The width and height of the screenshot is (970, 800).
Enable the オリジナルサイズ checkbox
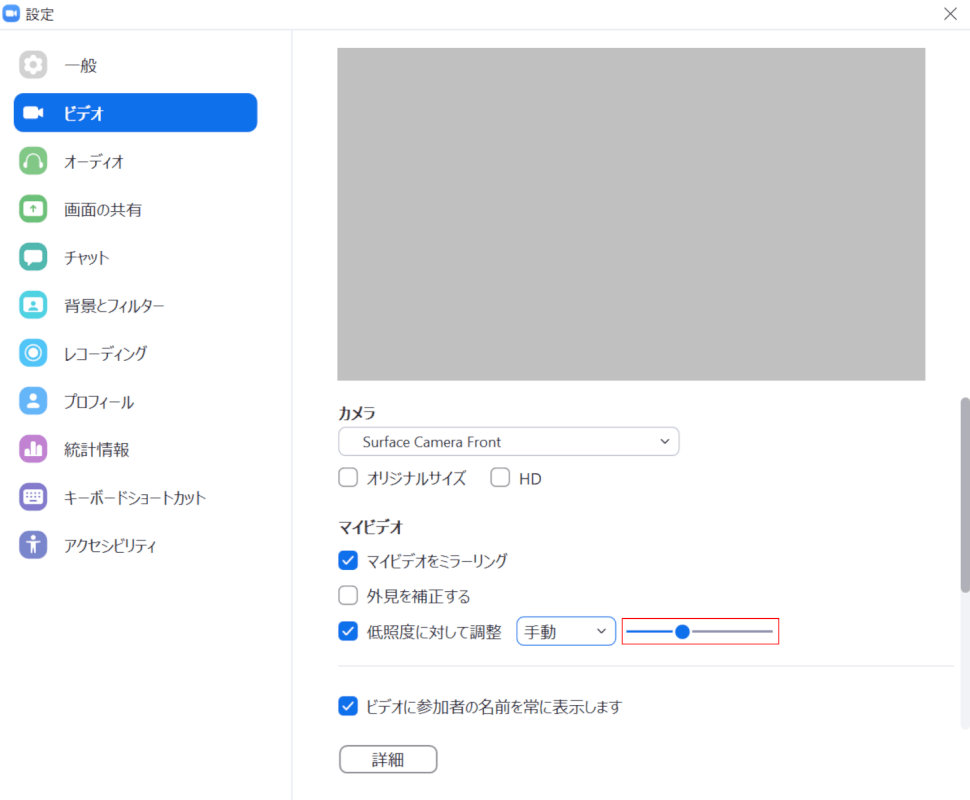(x=348, y=478)
